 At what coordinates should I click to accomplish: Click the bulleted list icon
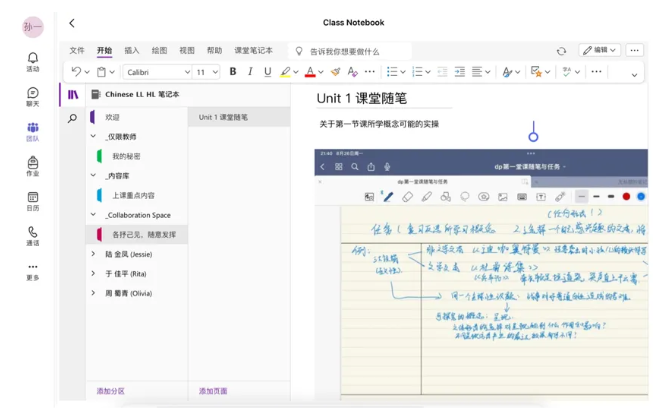(x=392, y=72)
